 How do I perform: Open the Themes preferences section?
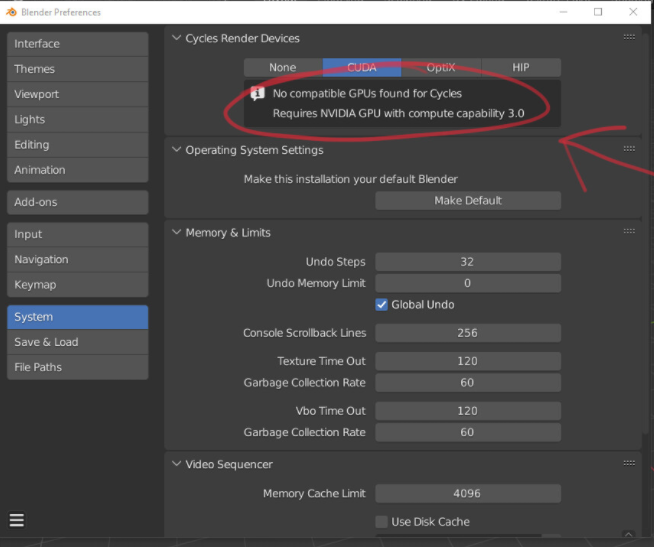point(78,69)
